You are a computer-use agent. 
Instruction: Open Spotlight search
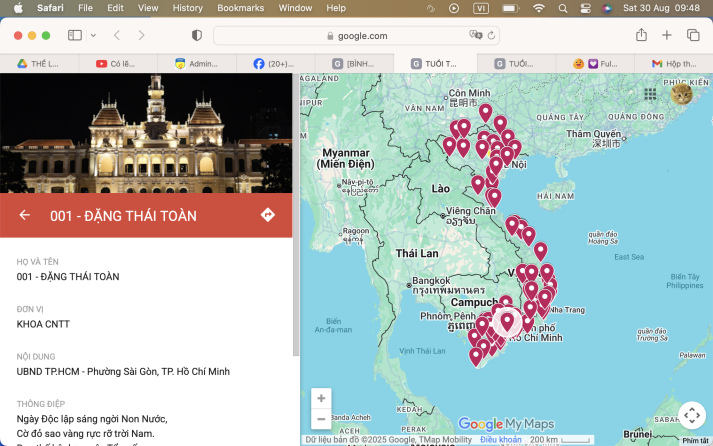pos(563,8)
